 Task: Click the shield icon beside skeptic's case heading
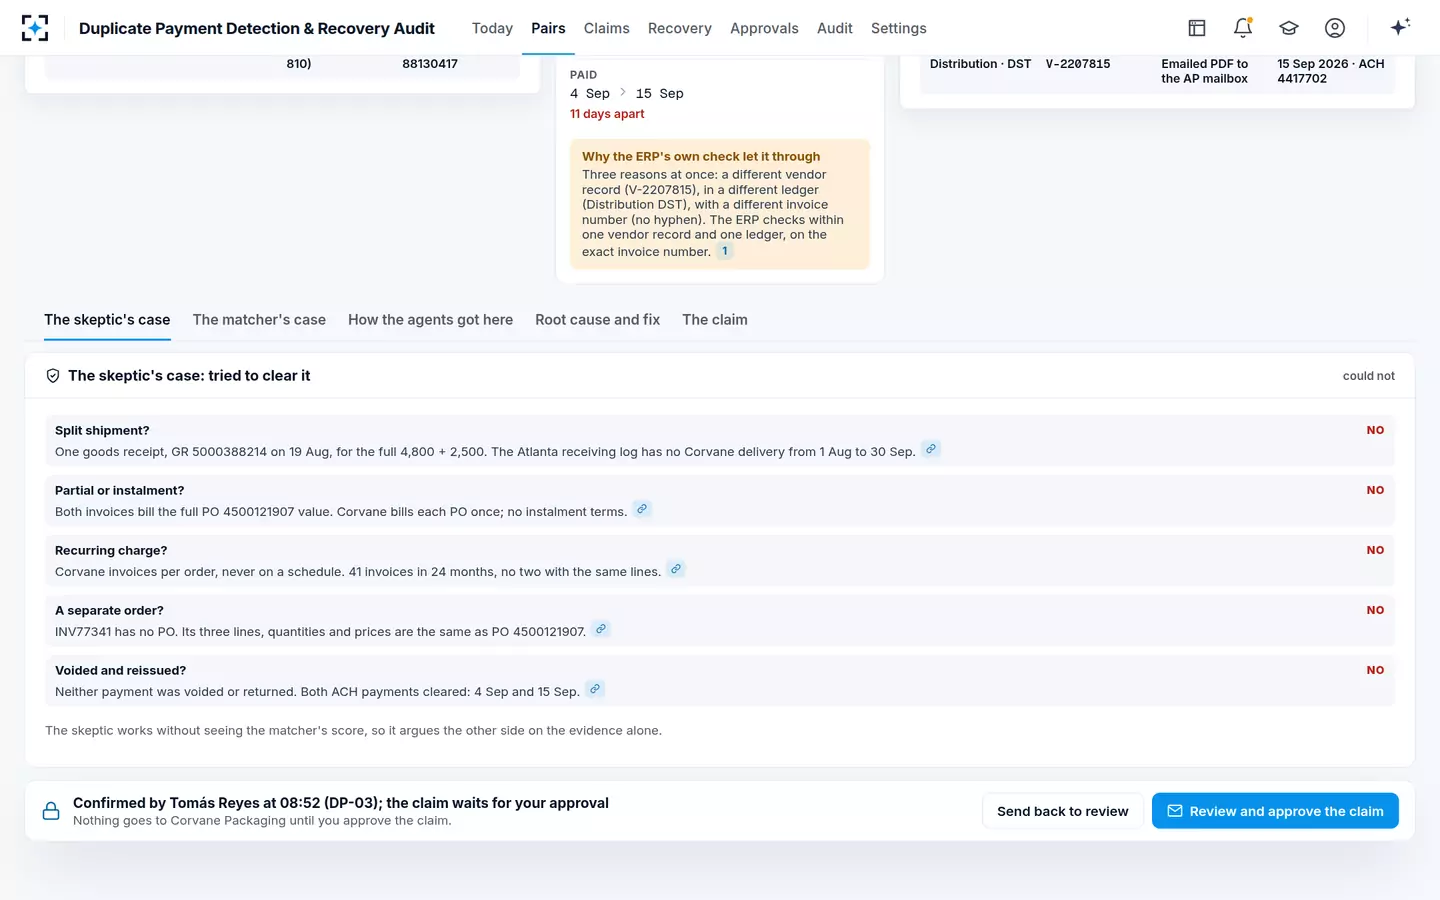[x=53, y=376]
